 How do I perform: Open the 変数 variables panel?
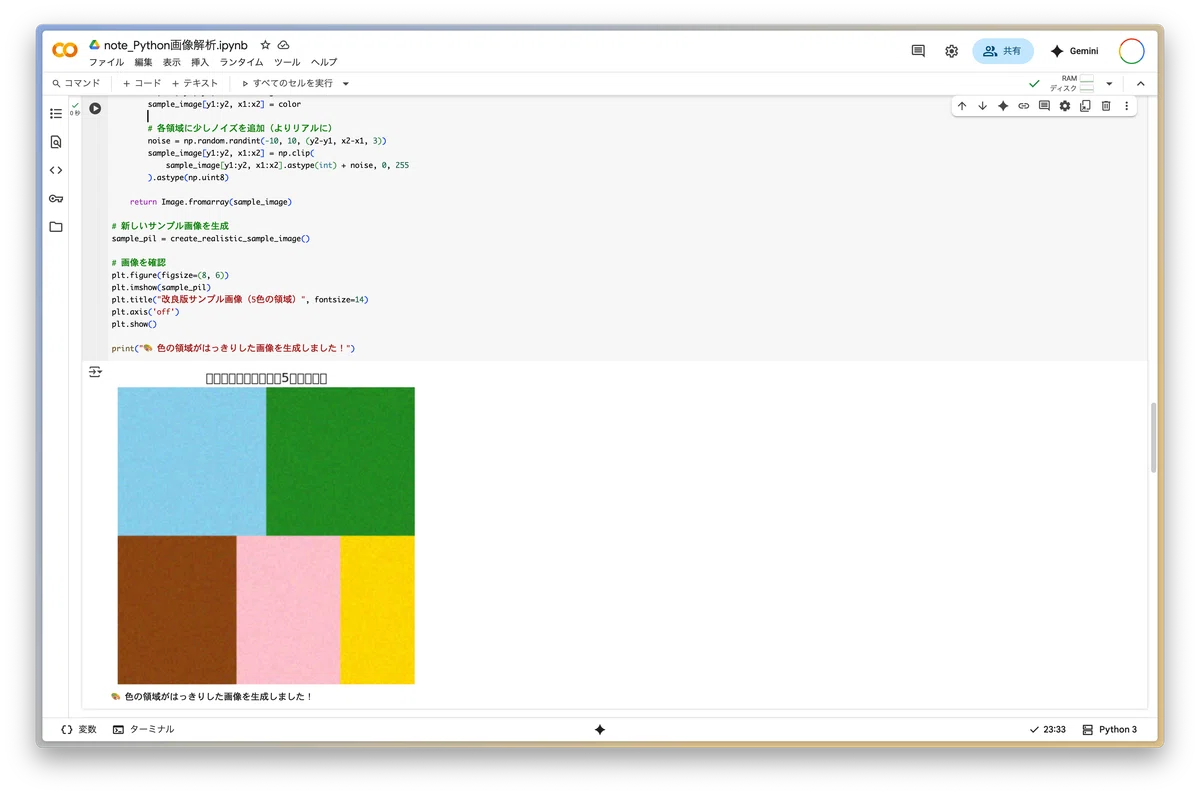coord(79,730)
